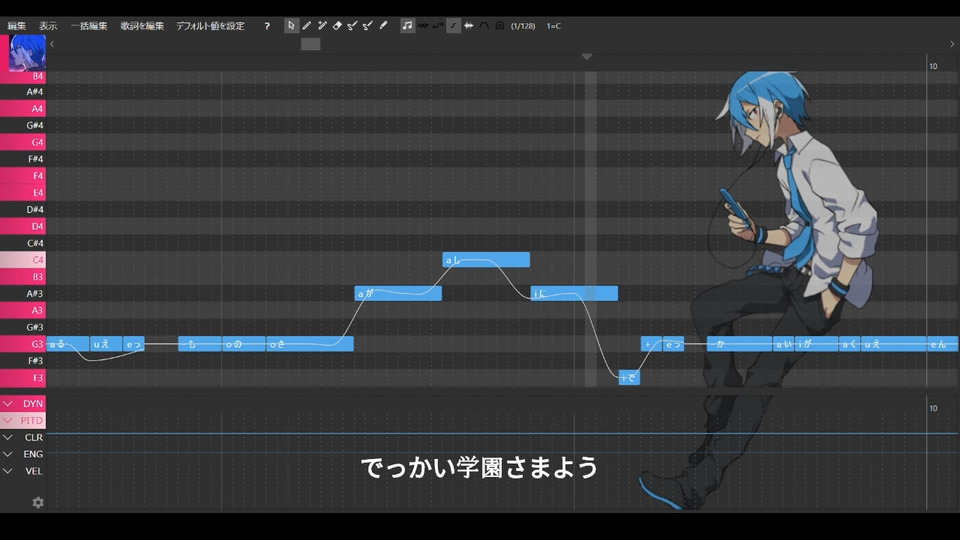Open the gear settings in parameter panel
This screenshot has width=960, height=540.
coord(38,502)
